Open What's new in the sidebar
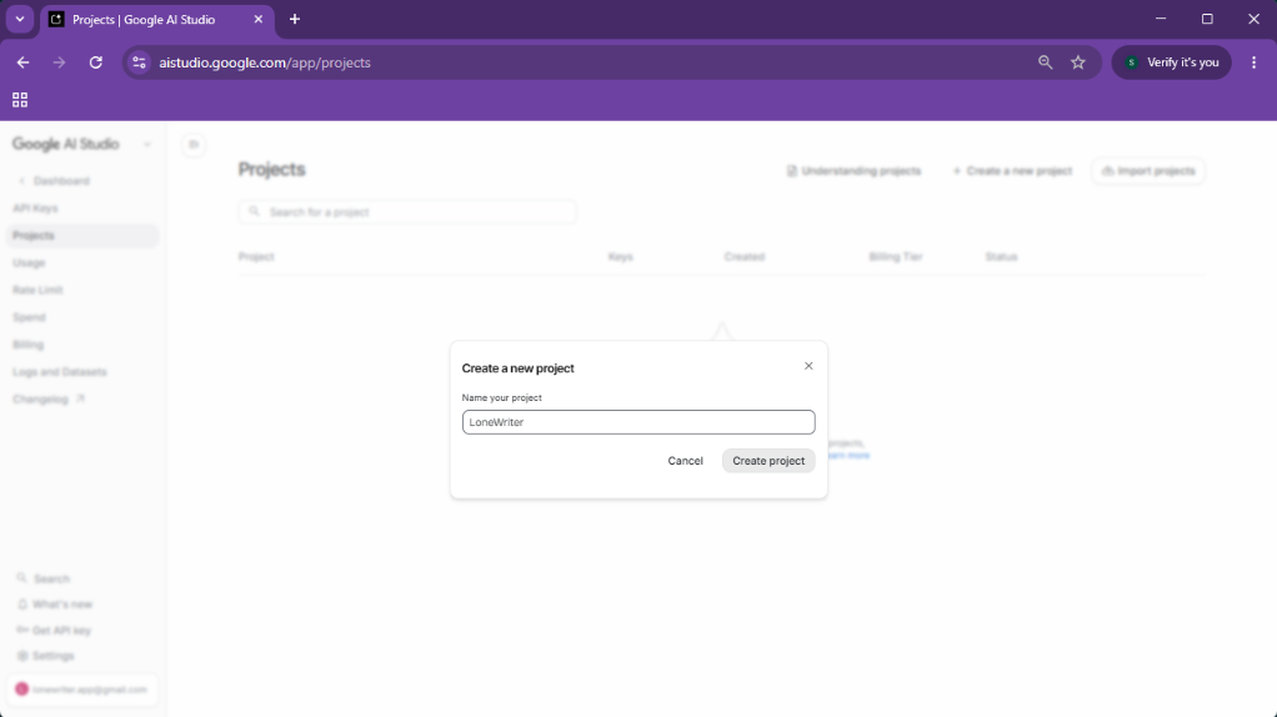1277x717 pixels. point(55,605)
